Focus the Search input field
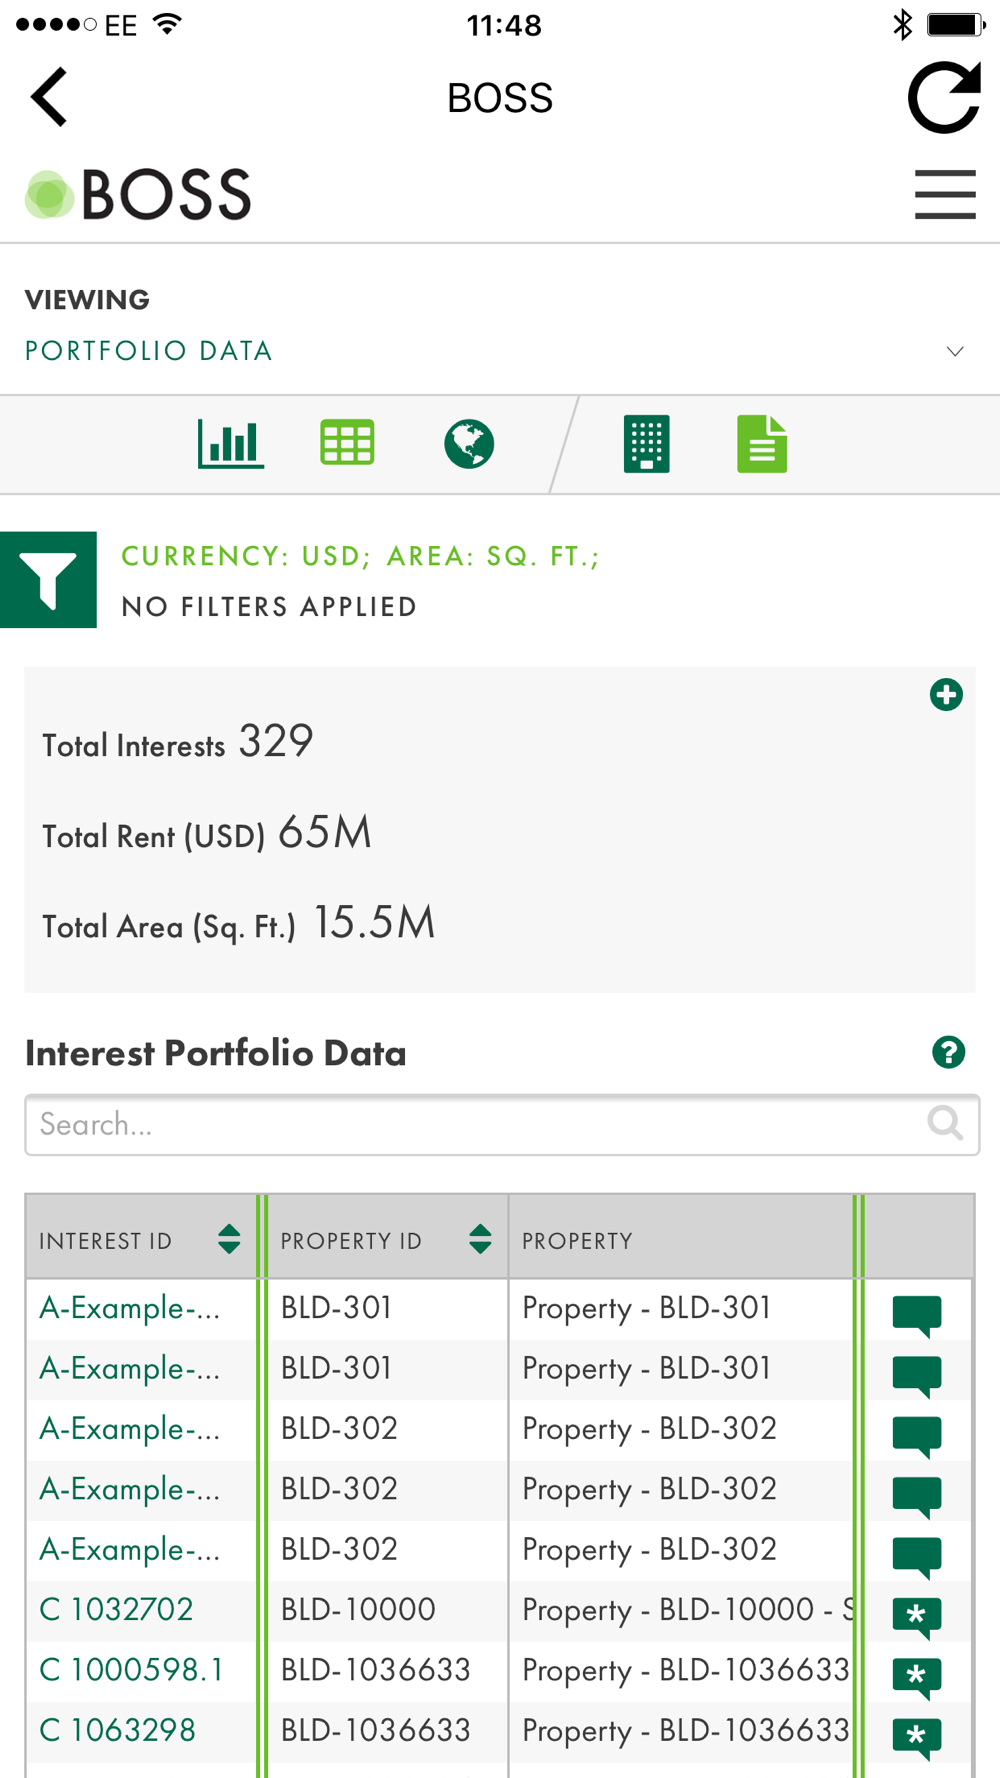Image resolution: width=1000 pixels, height=1778 pixels. (x=502, y=1125)
